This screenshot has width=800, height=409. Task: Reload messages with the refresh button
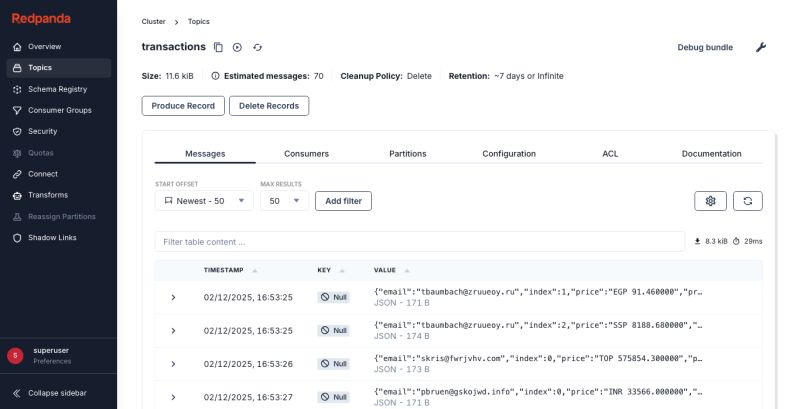coord(748,201)
